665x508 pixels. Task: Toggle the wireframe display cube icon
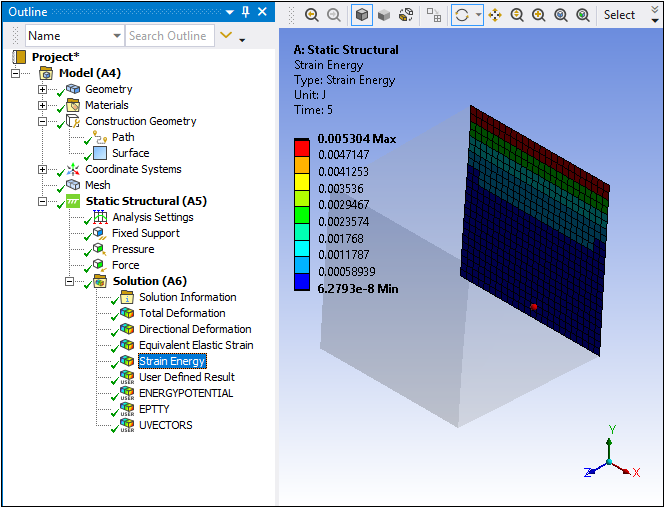pyautogui.click(x=361, y=15)
